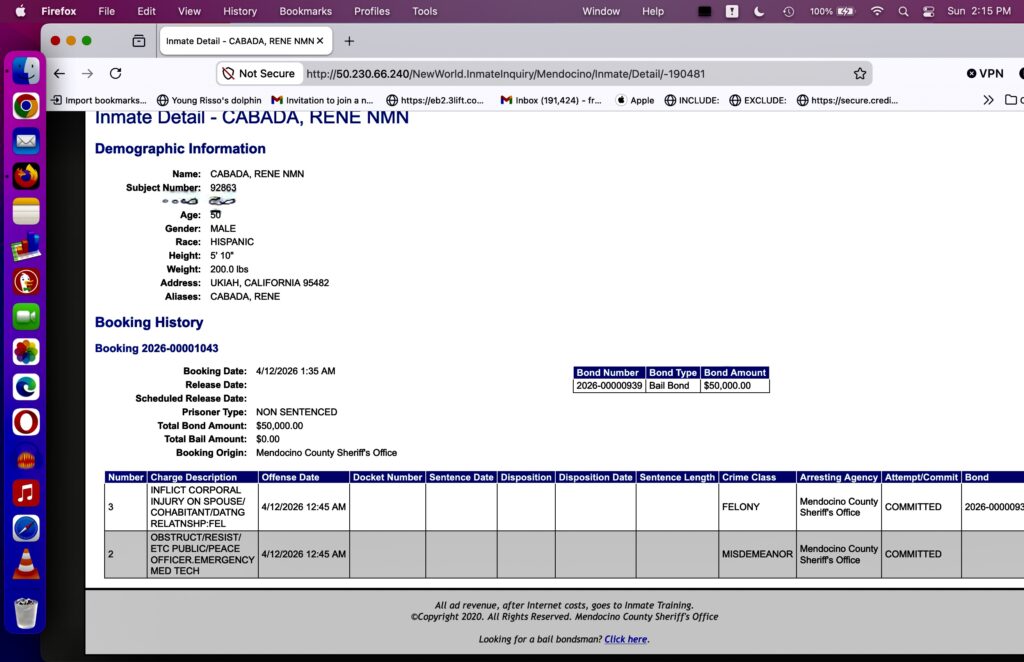
Task: Click the Not Secure shield icon
Action: 228,74
